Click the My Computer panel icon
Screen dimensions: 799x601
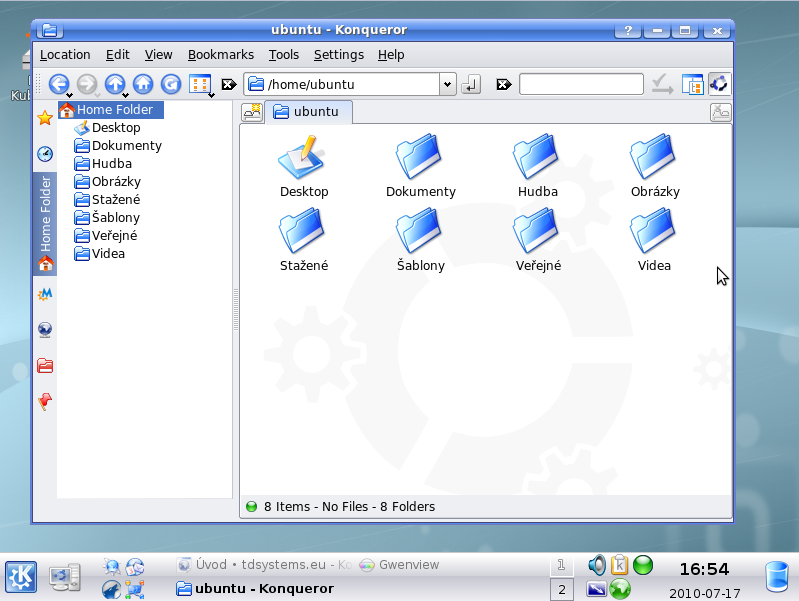click(64, 578)
